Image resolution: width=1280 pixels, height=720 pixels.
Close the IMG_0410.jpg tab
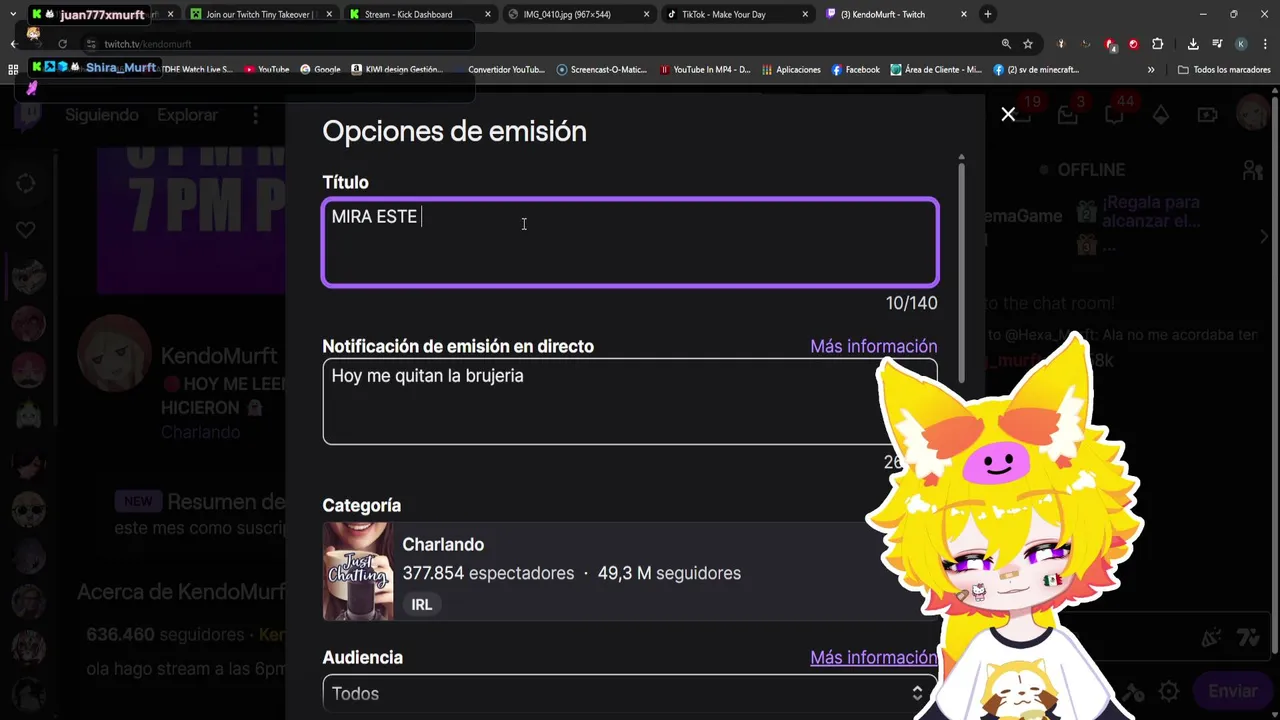point(646,14)
